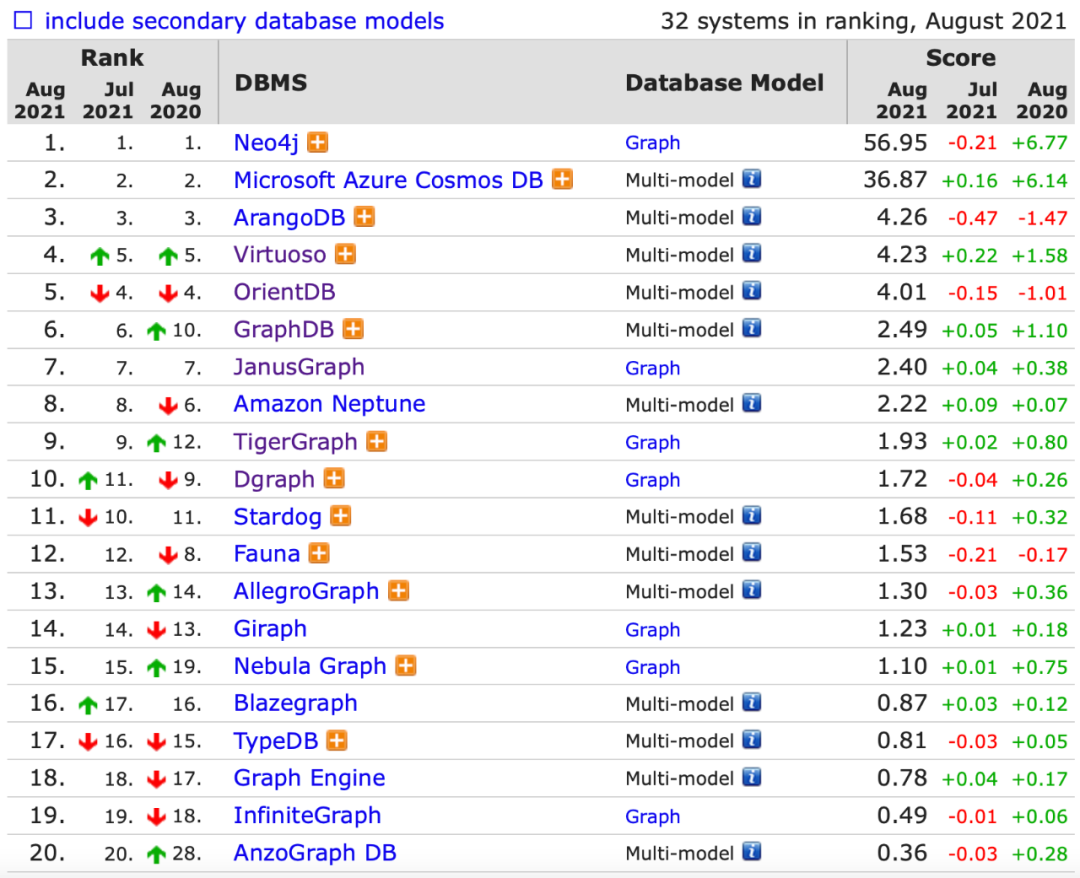
Task: Click the plus icon next to Dgraph
Action: pos(334,479)
